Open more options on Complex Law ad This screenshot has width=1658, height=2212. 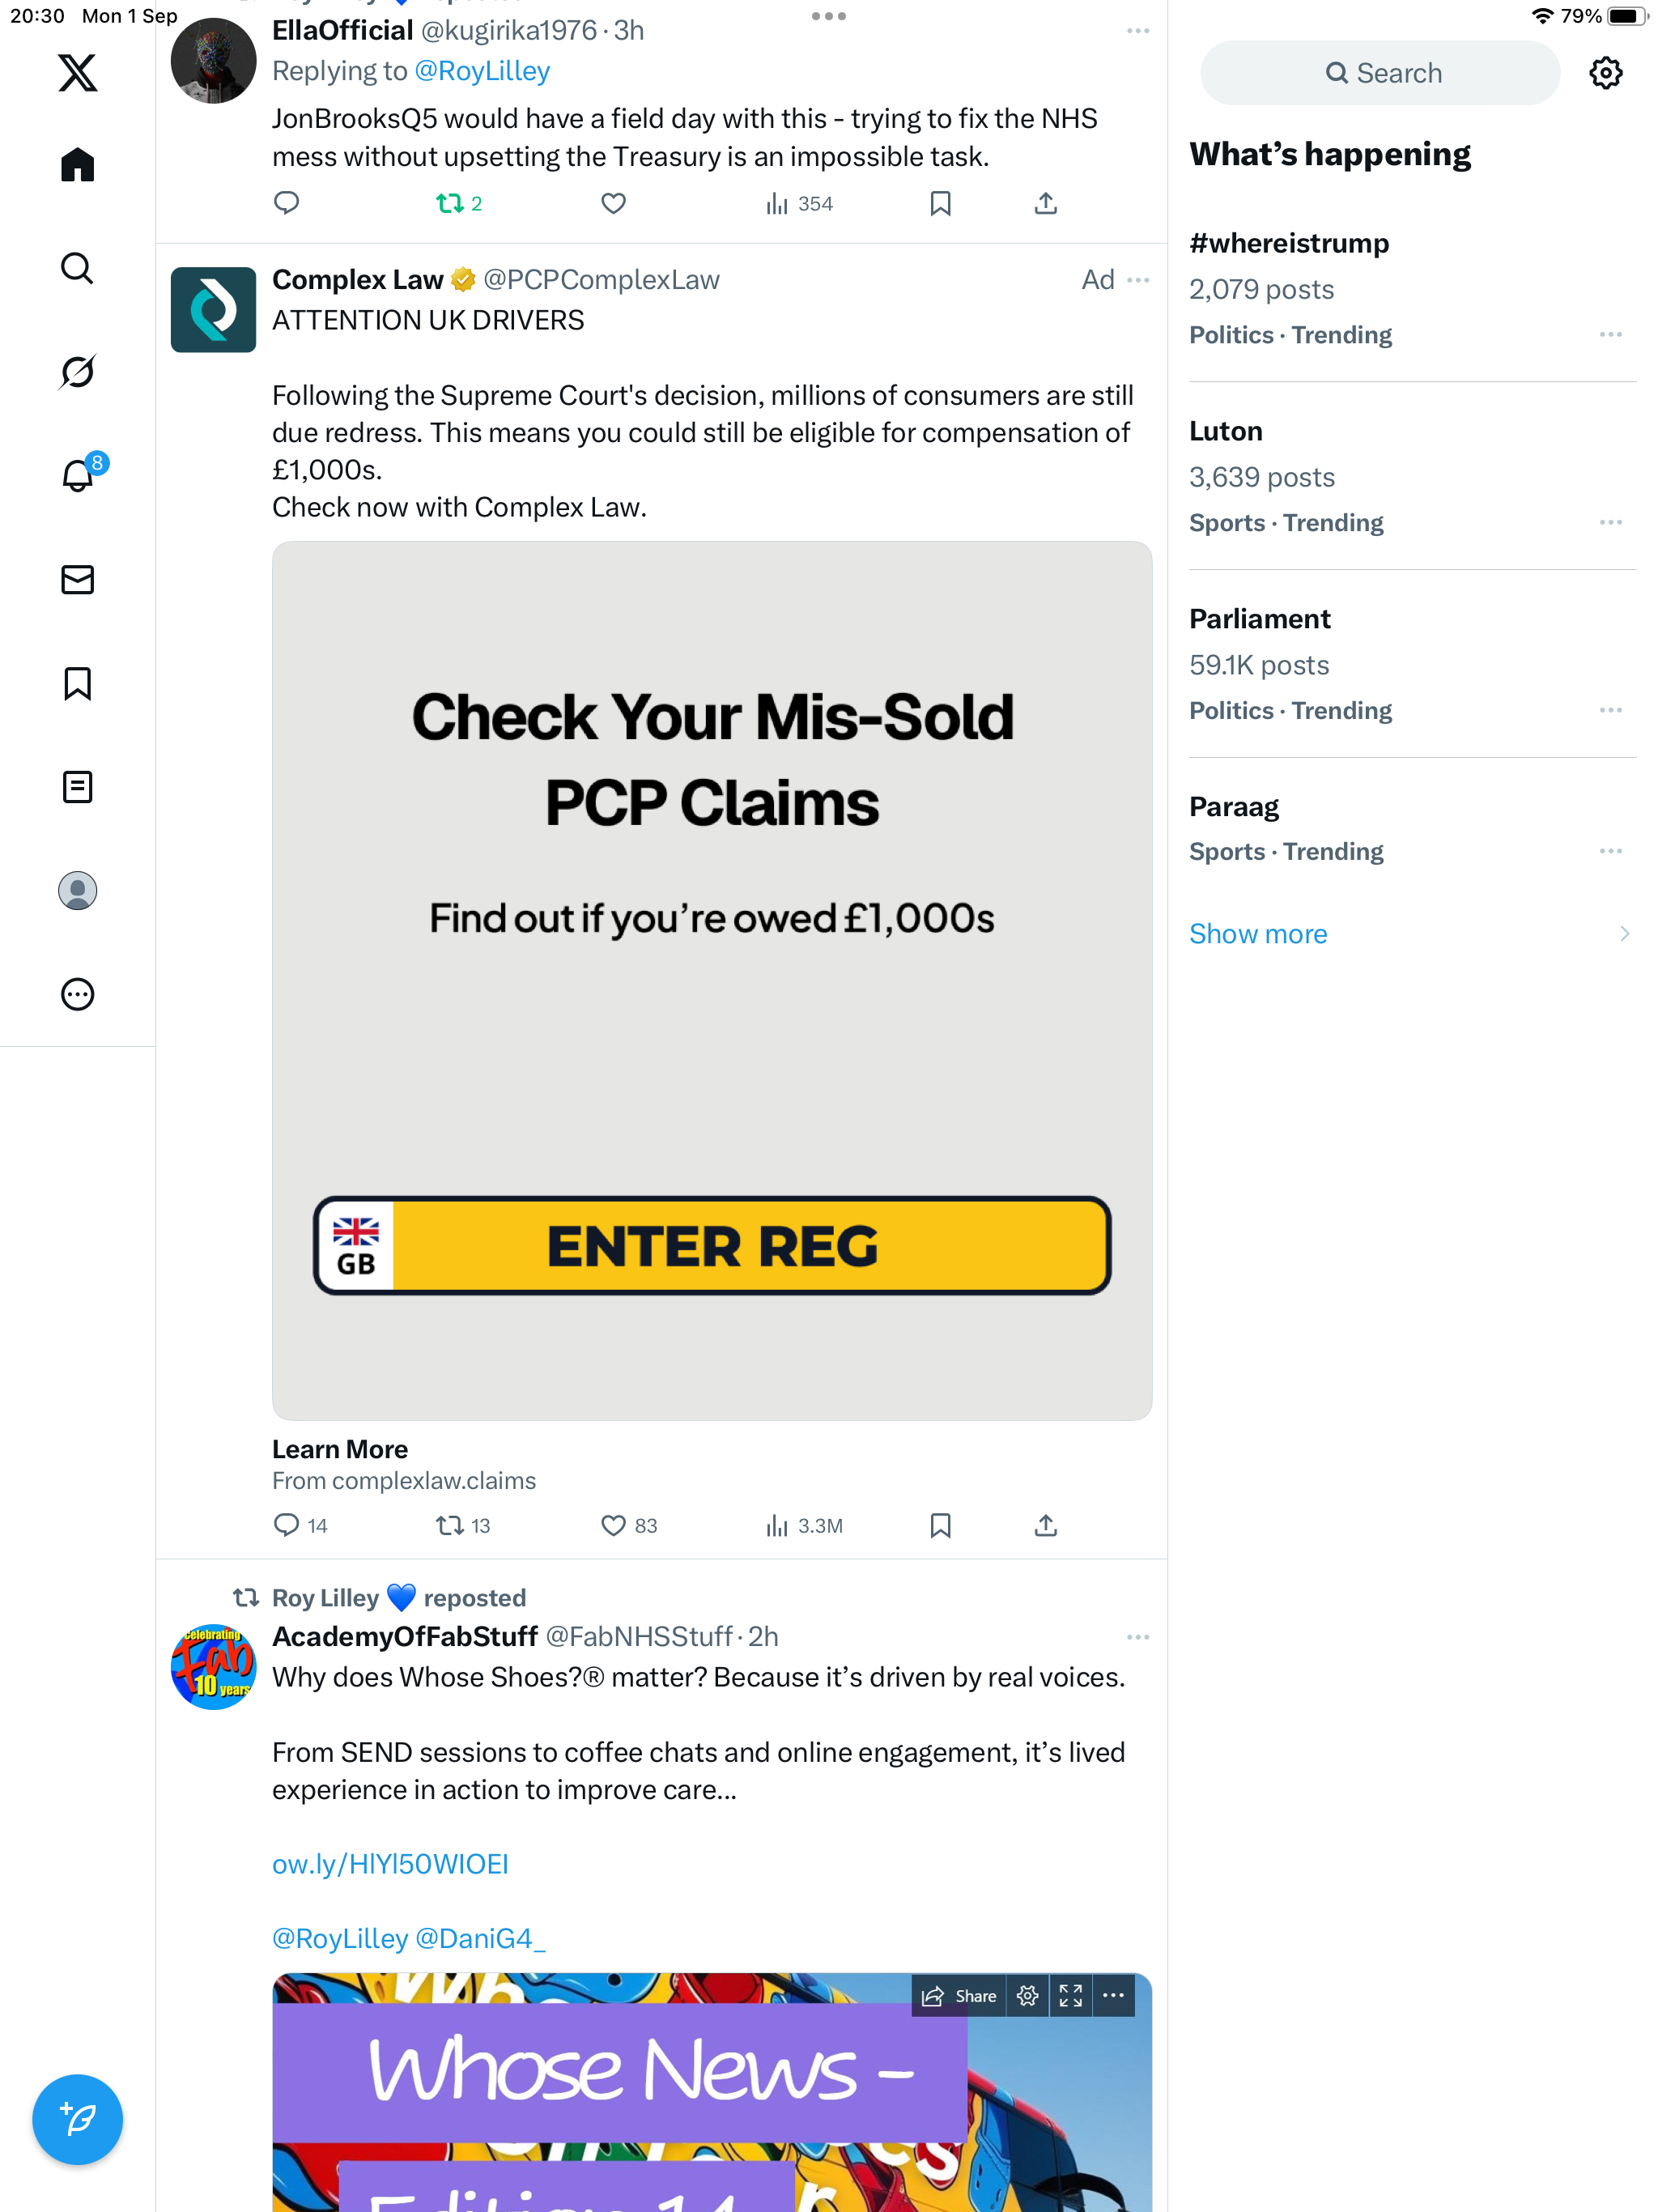click(1138, 280)
